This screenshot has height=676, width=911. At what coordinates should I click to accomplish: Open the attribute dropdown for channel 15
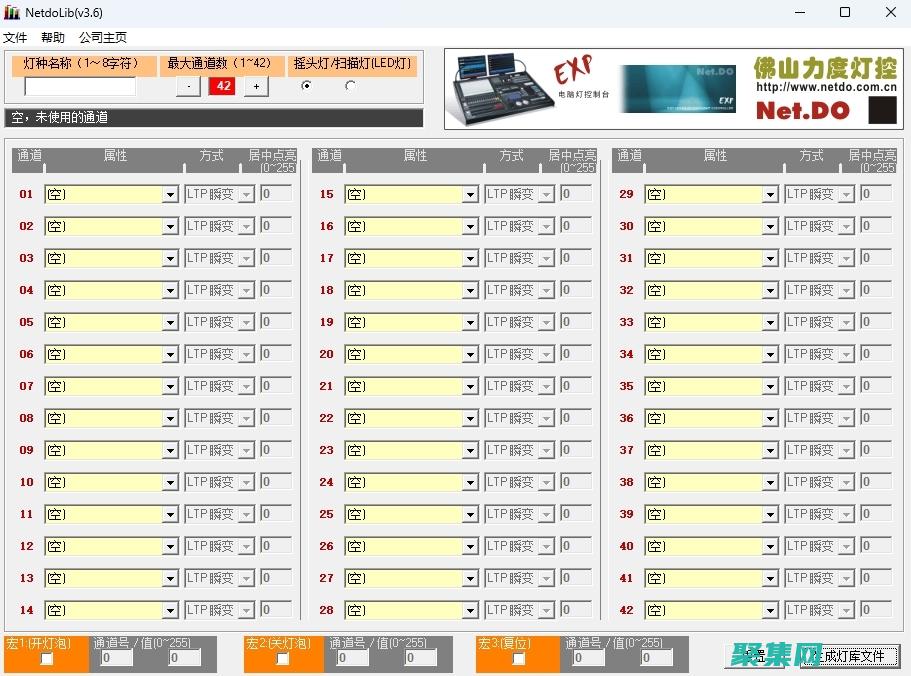(470, 195)
